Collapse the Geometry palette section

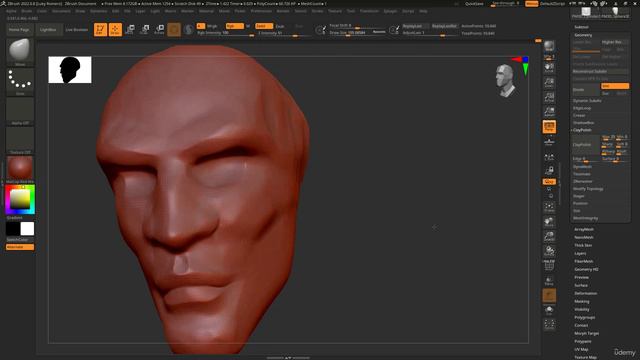(x=583, y=35)
